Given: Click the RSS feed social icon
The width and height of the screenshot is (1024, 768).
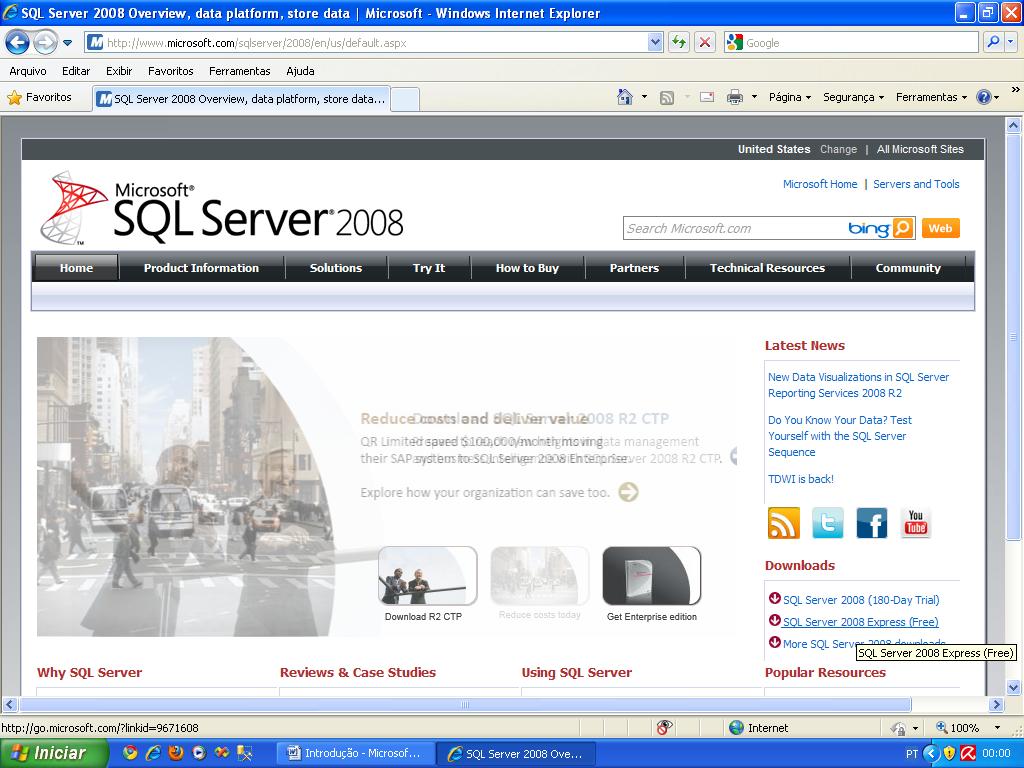Looking at the screenshot, I should pos(783,523).
